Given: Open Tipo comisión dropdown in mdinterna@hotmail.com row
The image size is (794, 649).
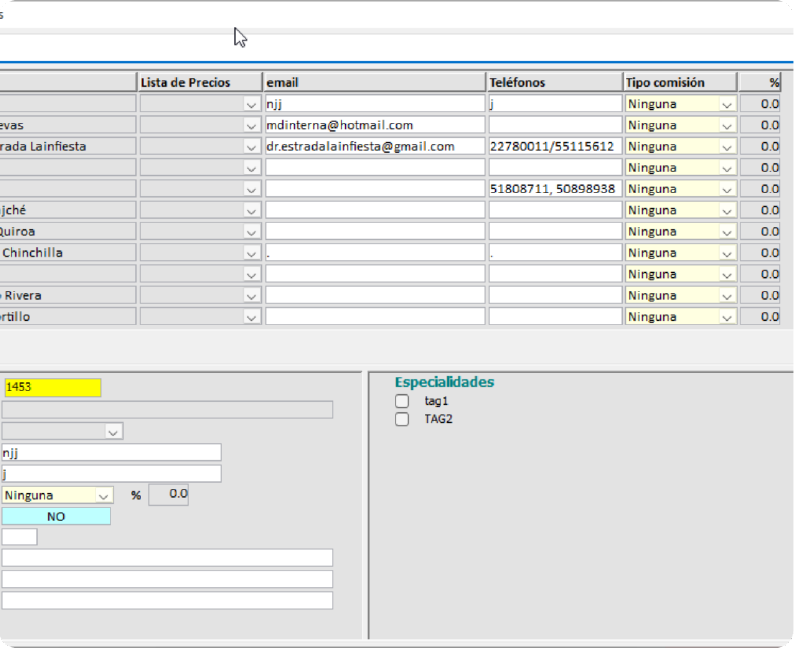Looking at the screenshot, I should click(x=727, y=126).
